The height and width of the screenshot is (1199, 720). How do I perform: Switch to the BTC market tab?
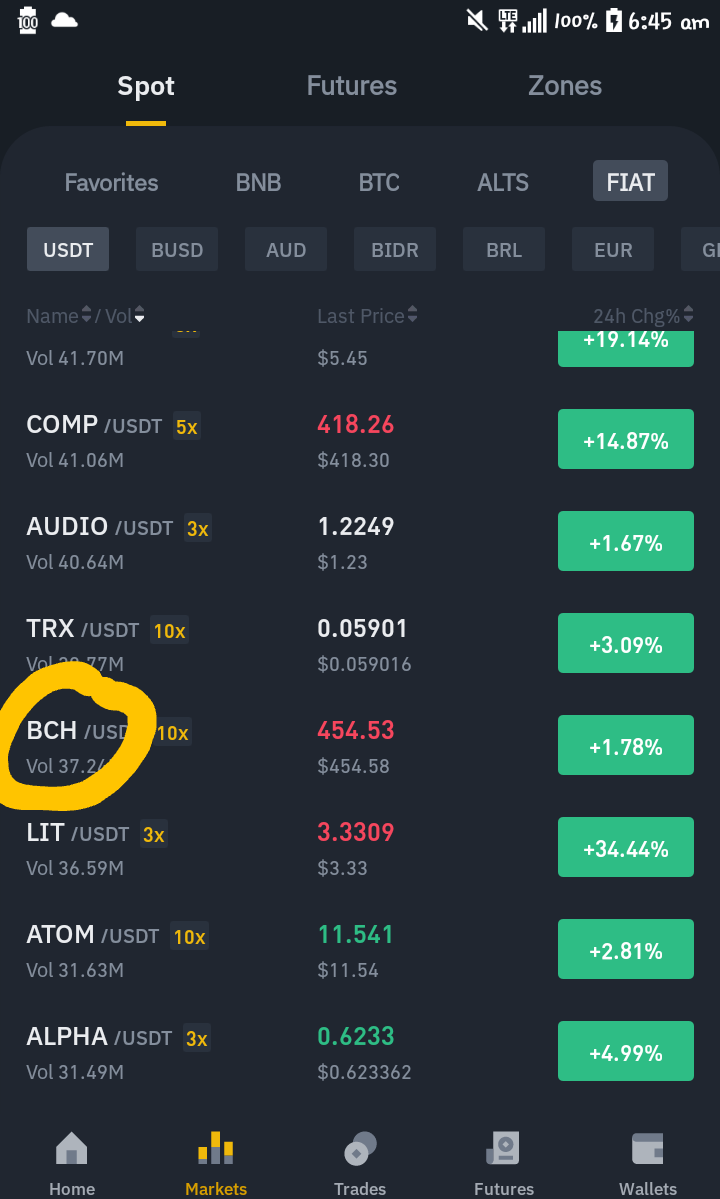pyautogui.click(x=379, y=182)
